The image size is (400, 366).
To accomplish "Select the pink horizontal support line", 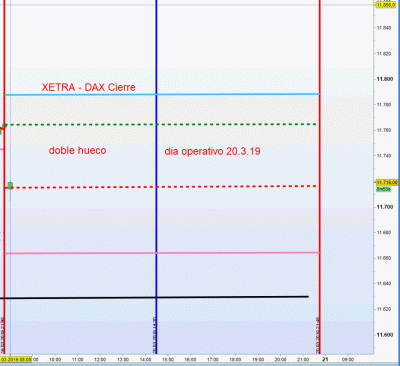I will (x=162, y=253).
